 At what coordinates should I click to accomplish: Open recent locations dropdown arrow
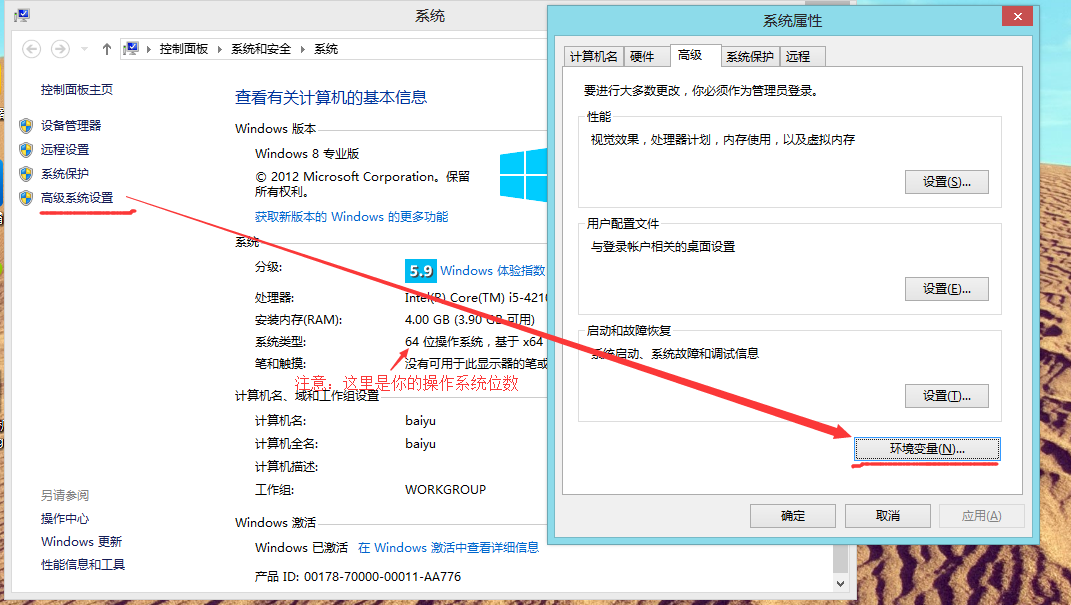pyautogui.click(x=84, y=49)
